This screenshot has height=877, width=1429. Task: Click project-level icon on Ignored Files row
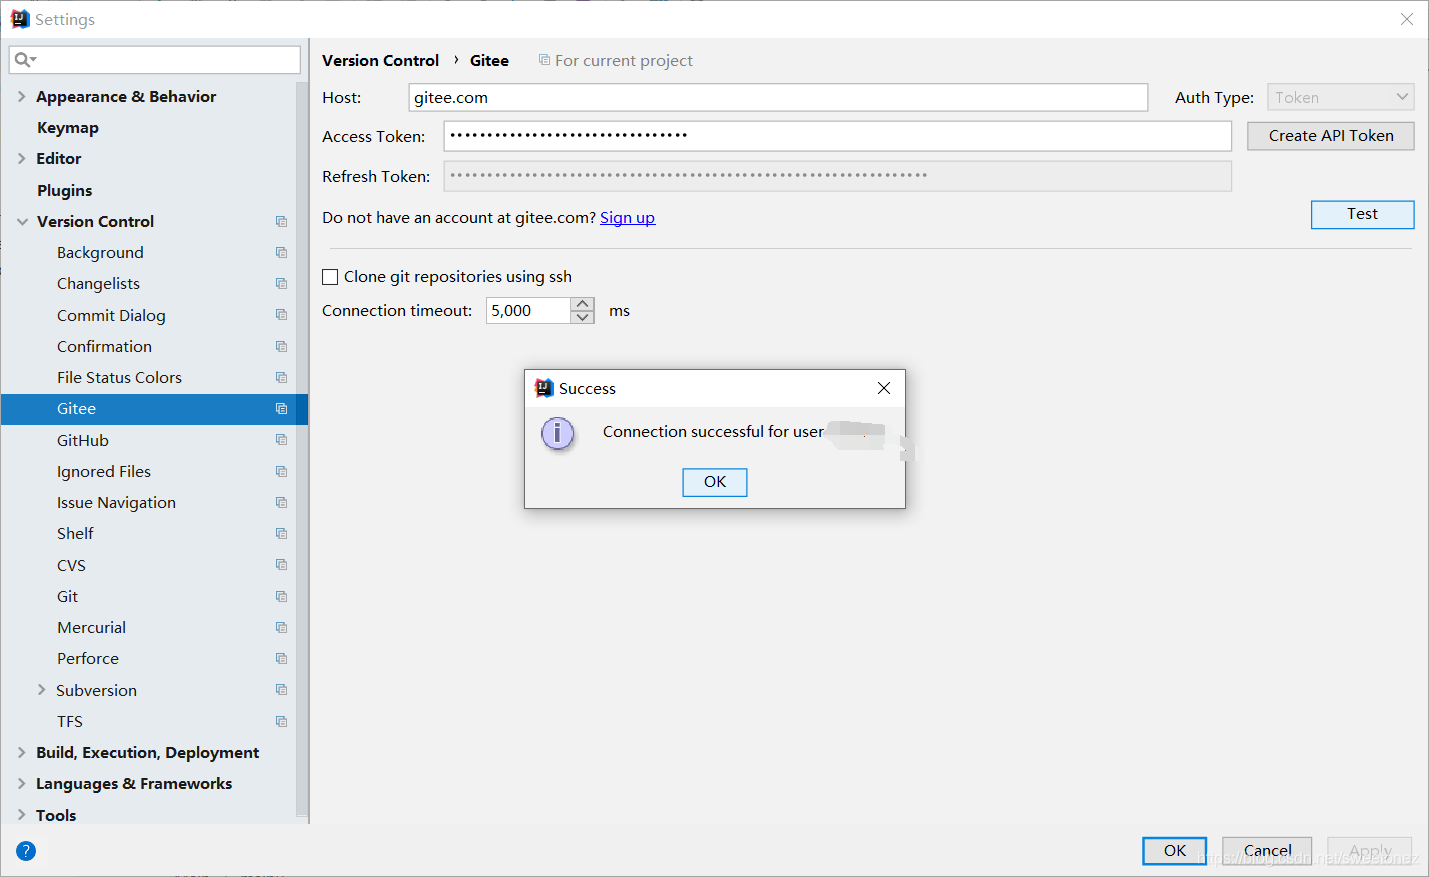(281, 471)
